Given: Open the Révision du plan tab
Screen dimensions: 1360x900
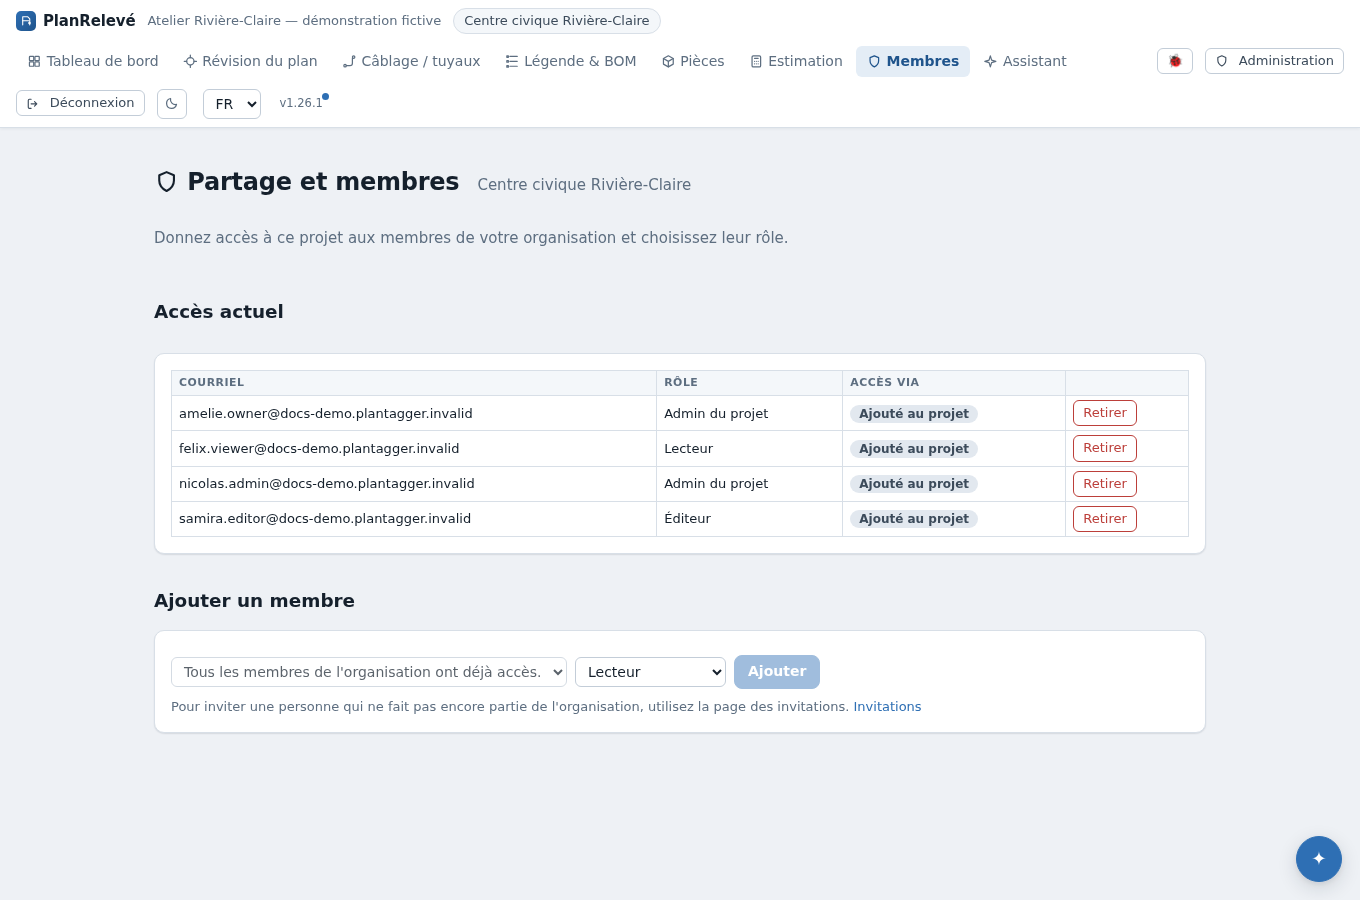Looking at the screenshot, I should point(251,61).
